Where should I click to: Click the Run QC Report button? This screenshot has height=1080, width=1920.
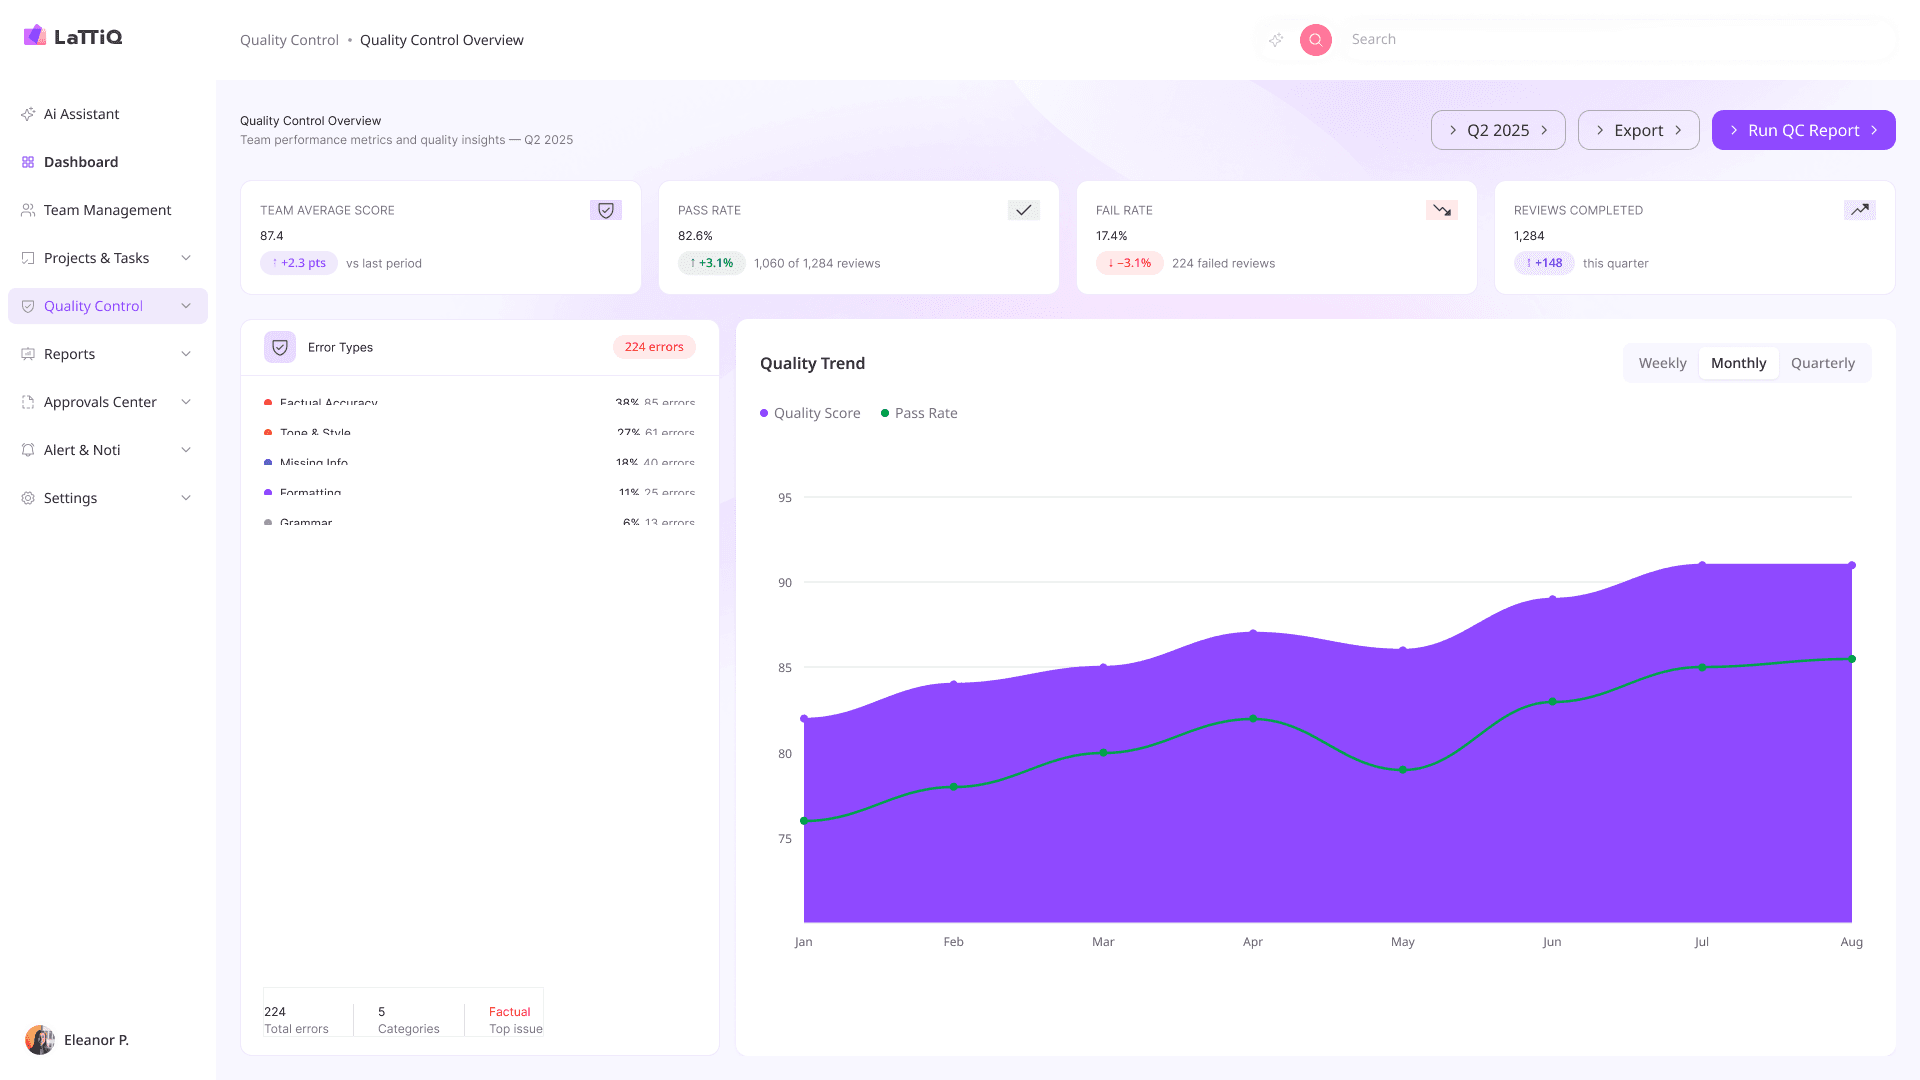click(x=1803, y=130)
